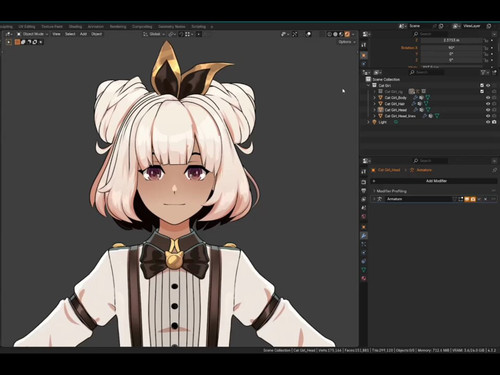Image resolution: width=500 pixels, height=375 pixels.
Task: Click the Rotation X value 90° field
Action: pyautogui.click(x=451, y=48)
